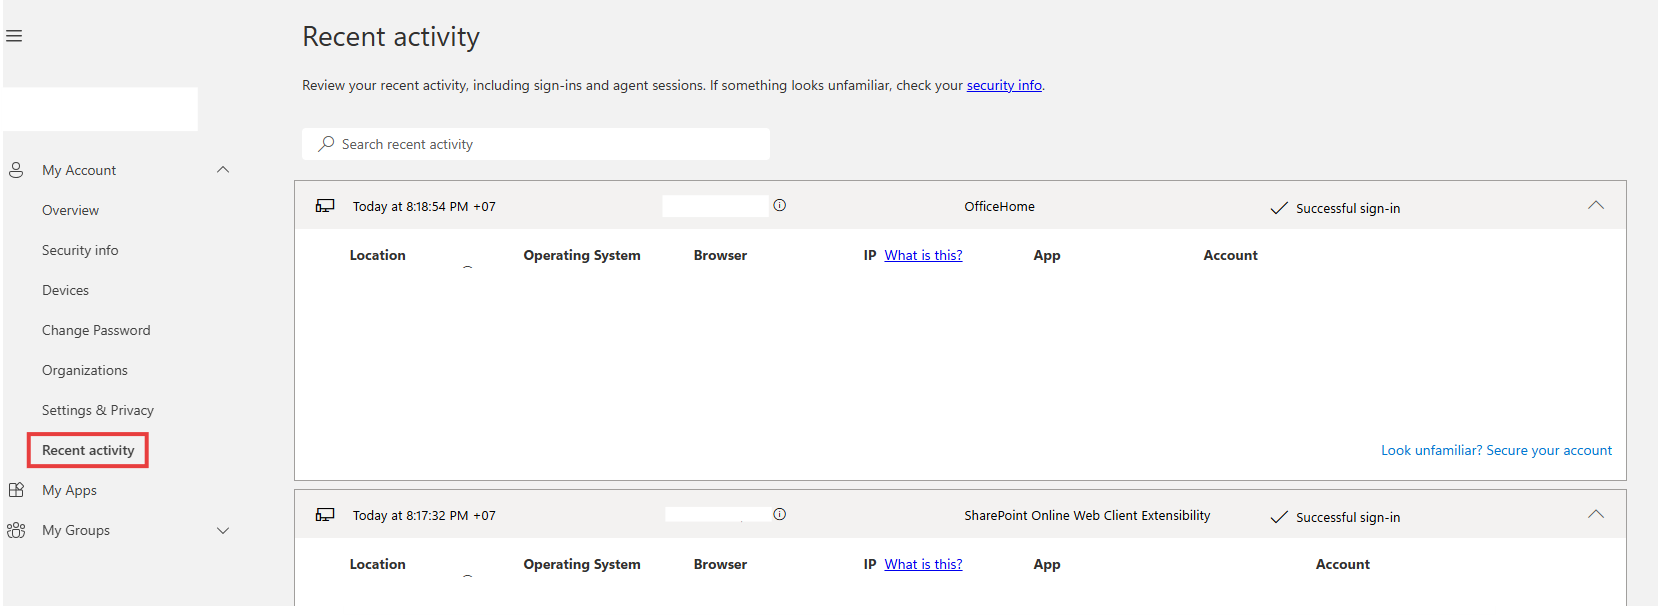
Task: Click 'What is this?' in OfficeHome entry
Action: 923,255
